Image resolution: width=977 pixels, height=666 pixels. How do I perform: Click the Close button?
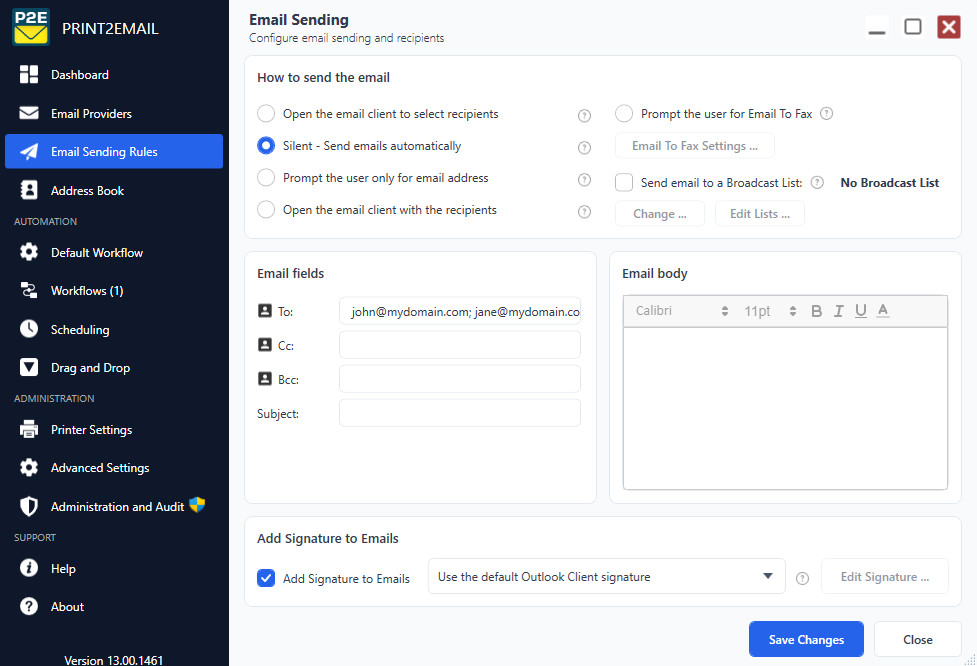click(x=918, y=639)
